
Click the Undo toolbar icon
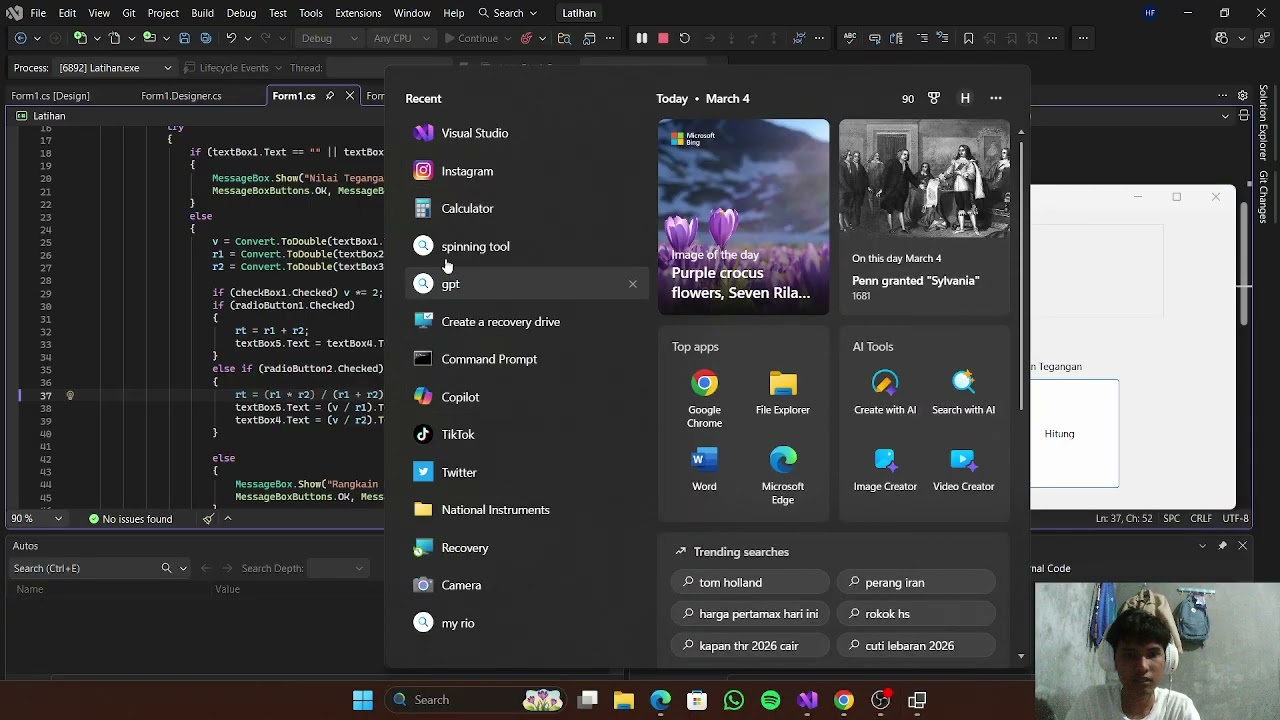231,38
